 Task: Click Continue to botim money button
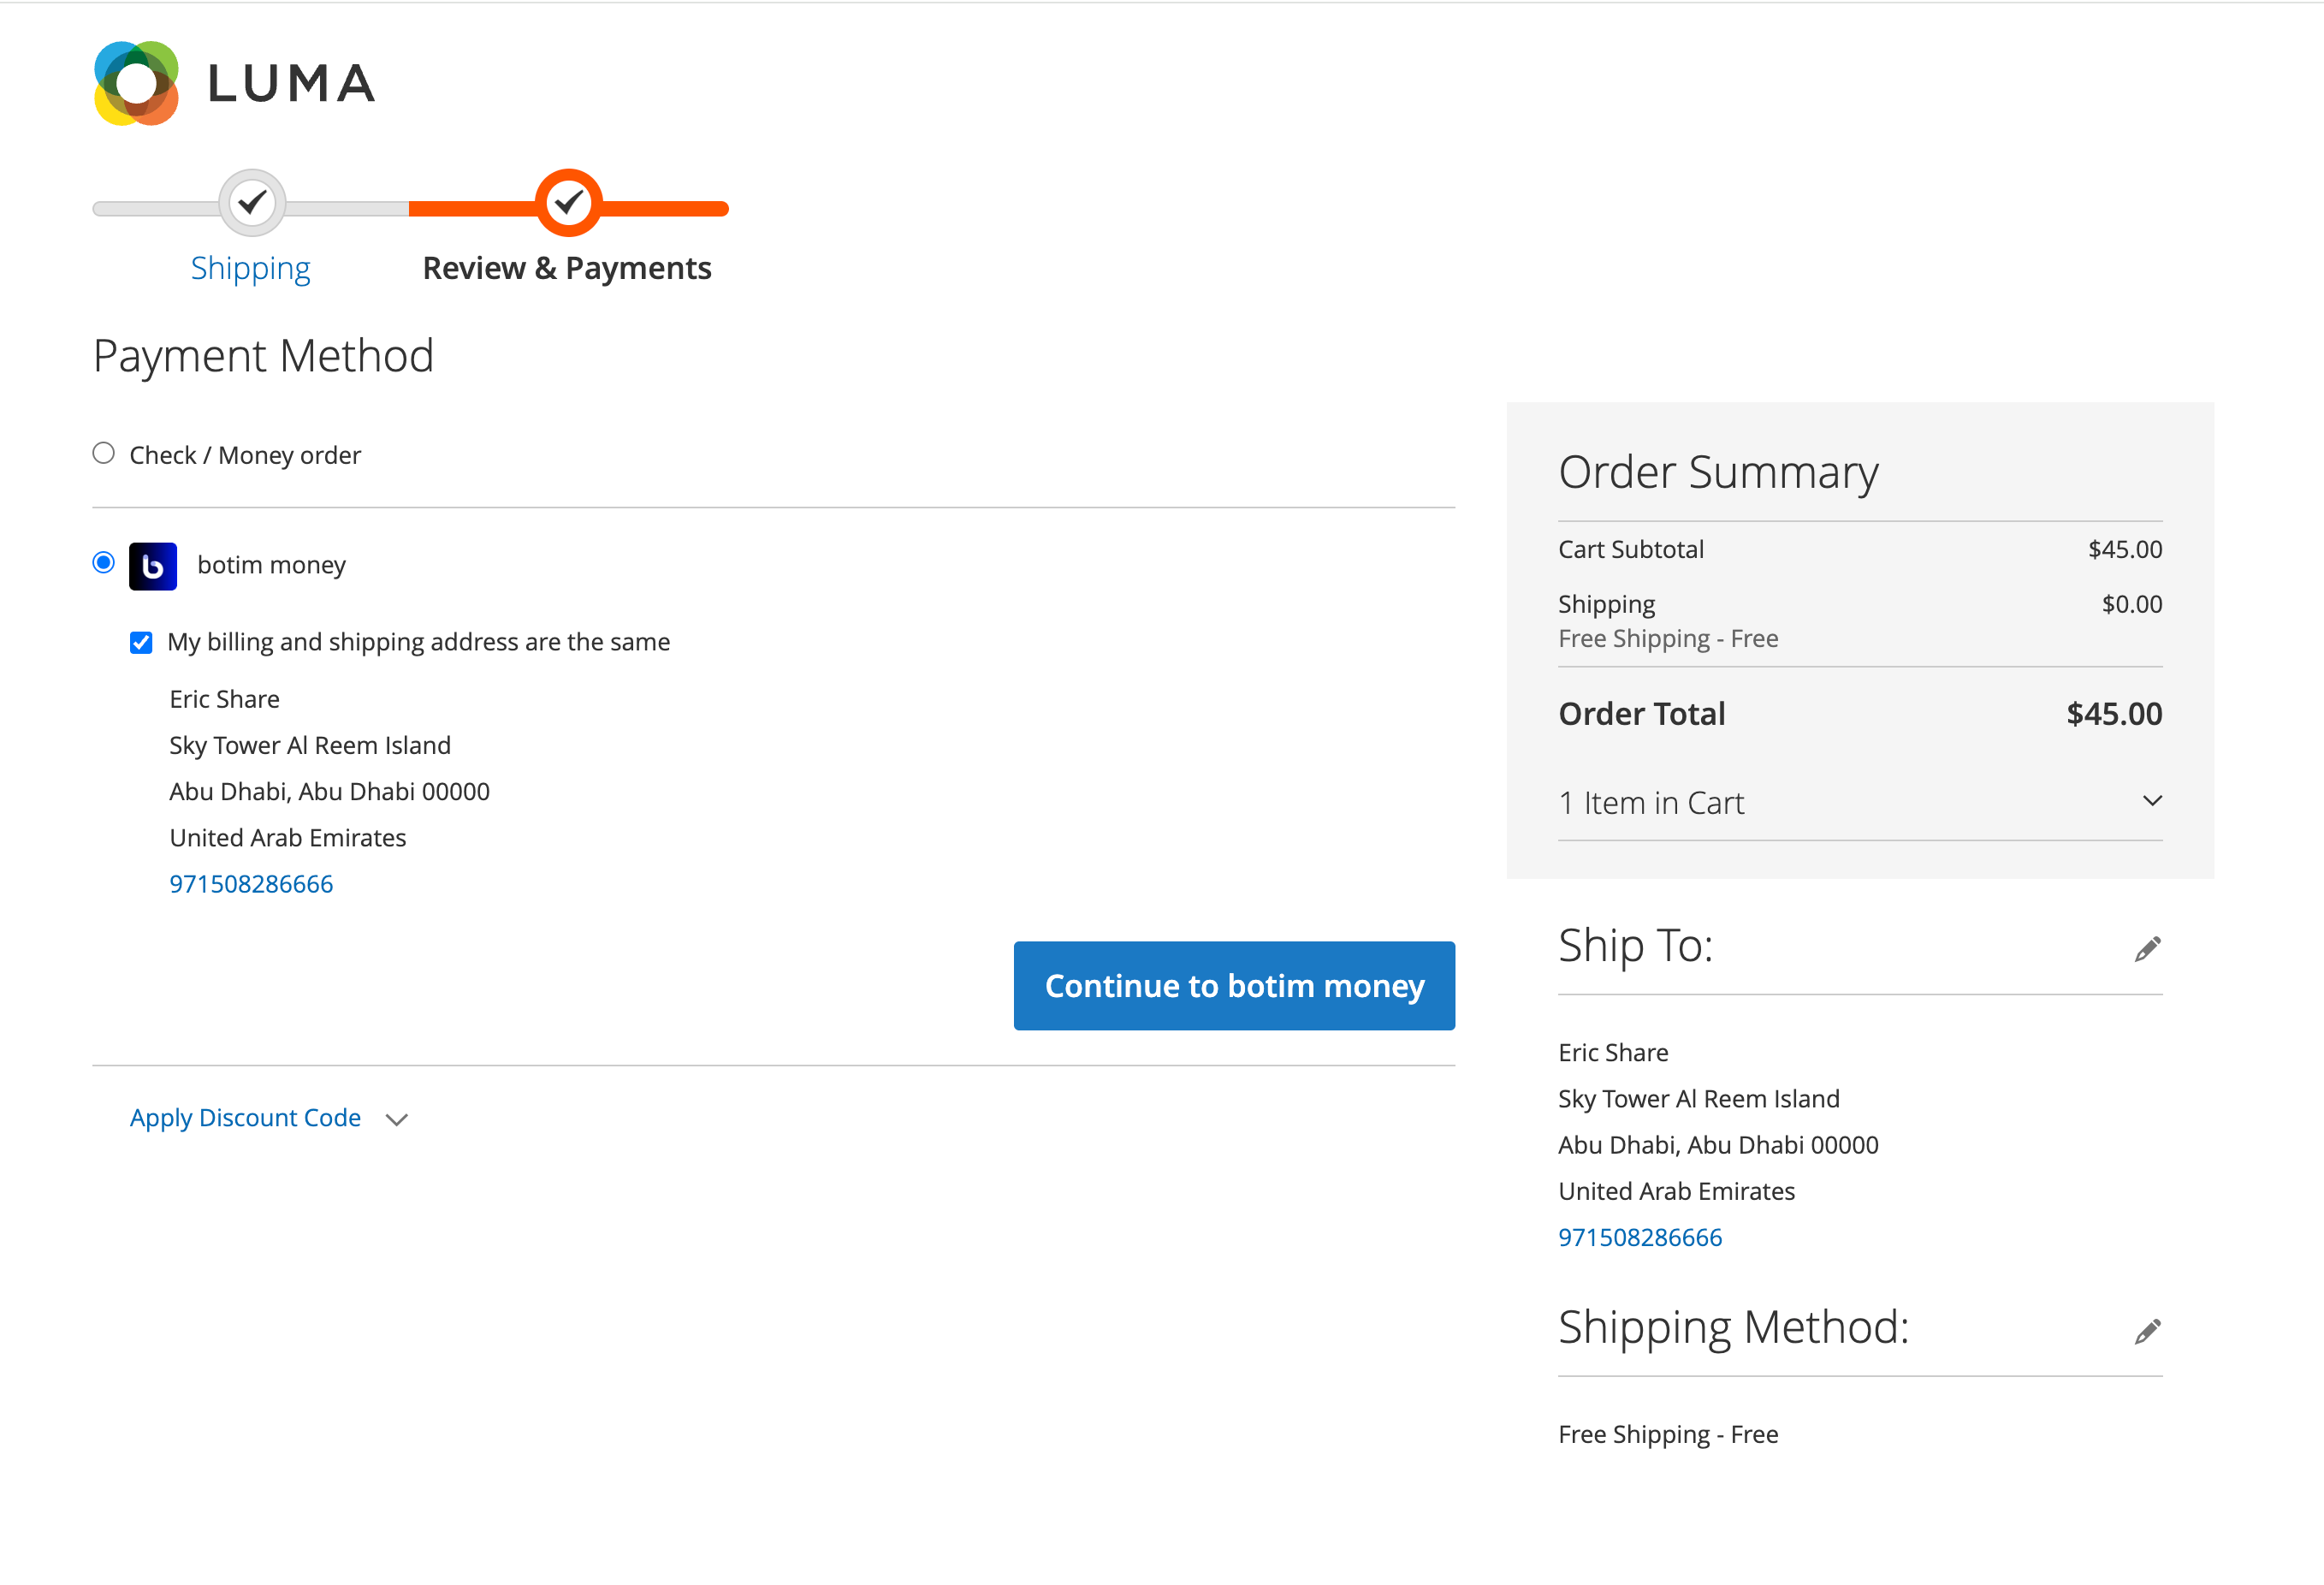click(1234, 986)
